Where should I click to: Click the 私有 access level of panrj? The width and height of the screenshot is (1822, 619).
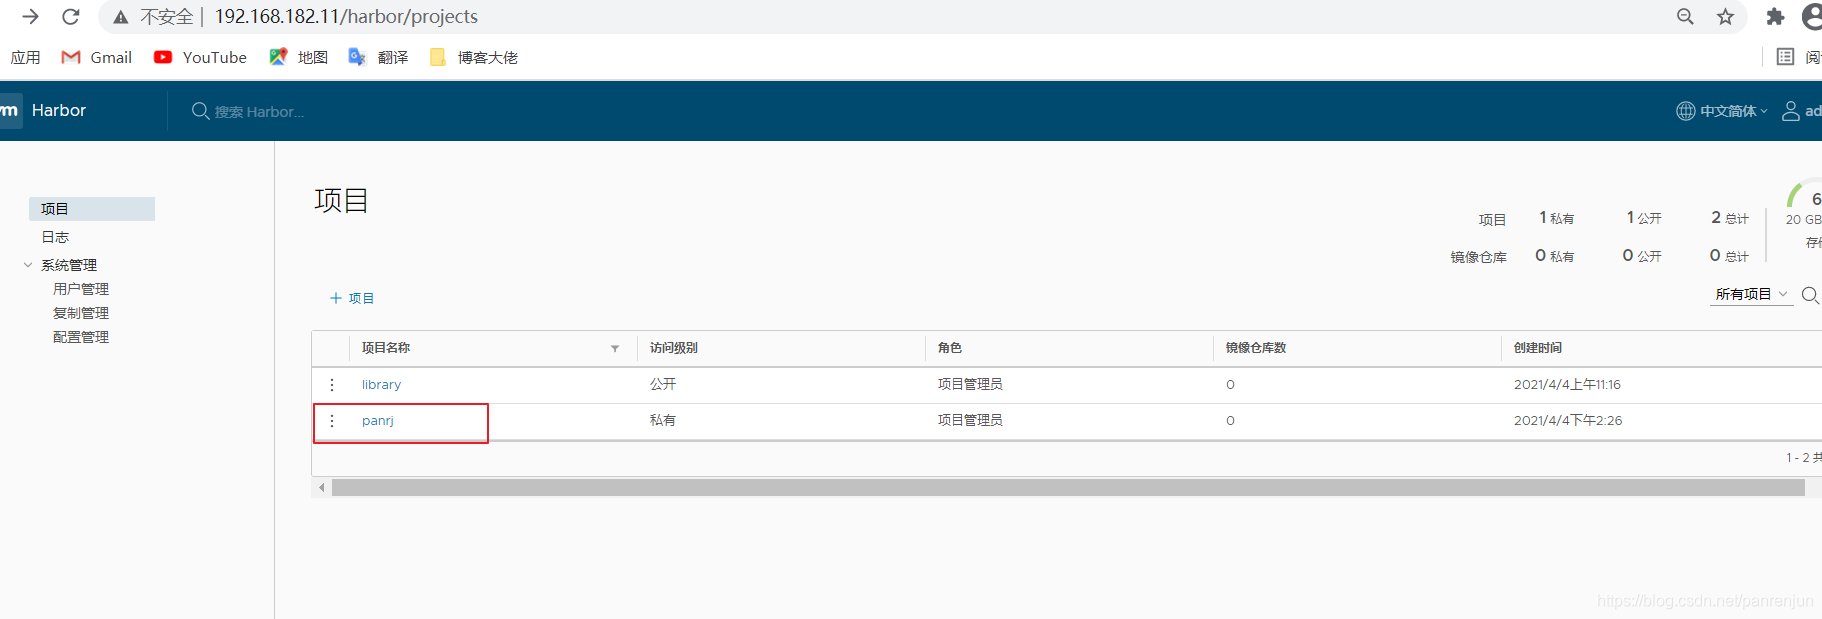[x=663, y=420]
